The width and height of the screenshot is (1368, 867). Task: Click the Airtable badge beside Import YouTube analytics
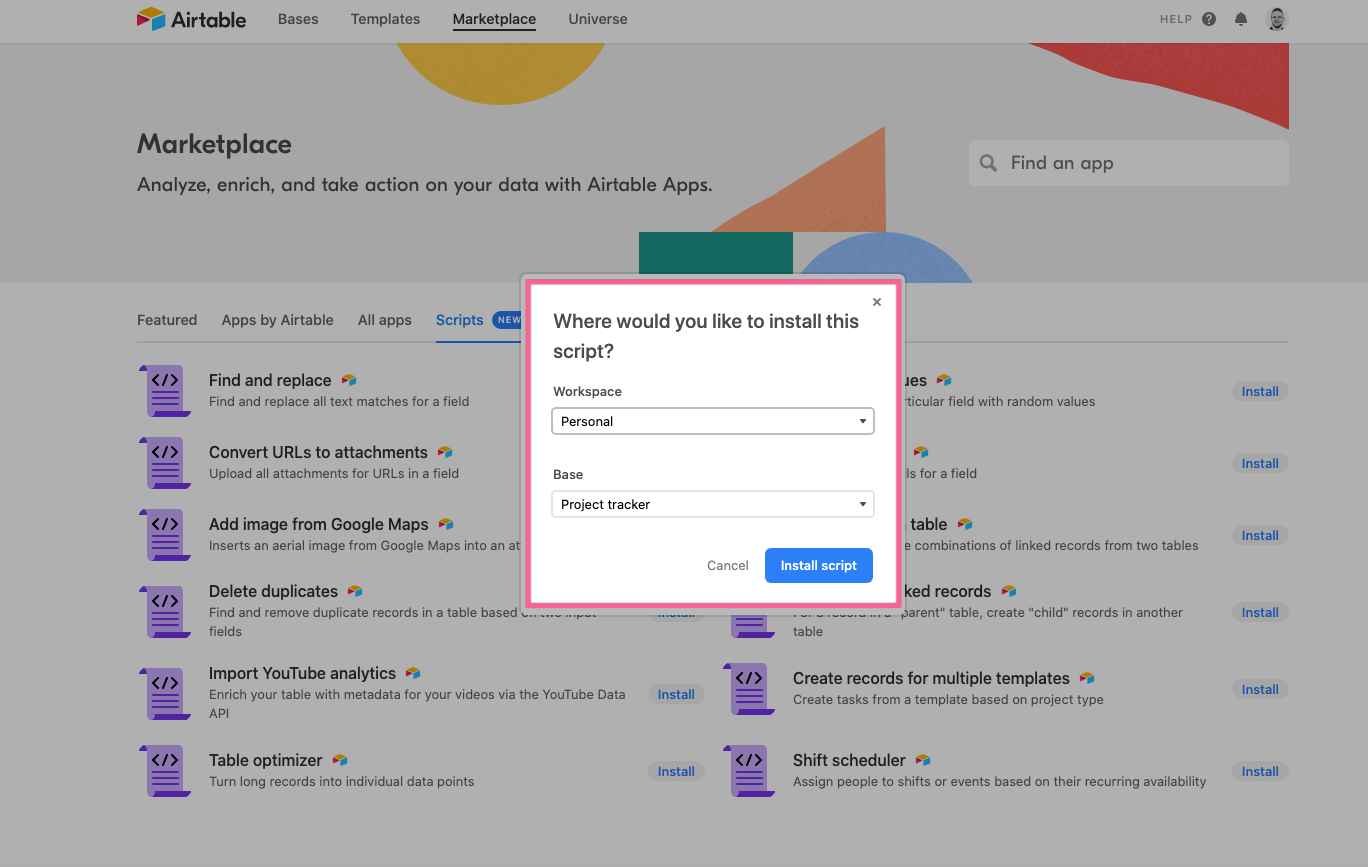(413, 673)
